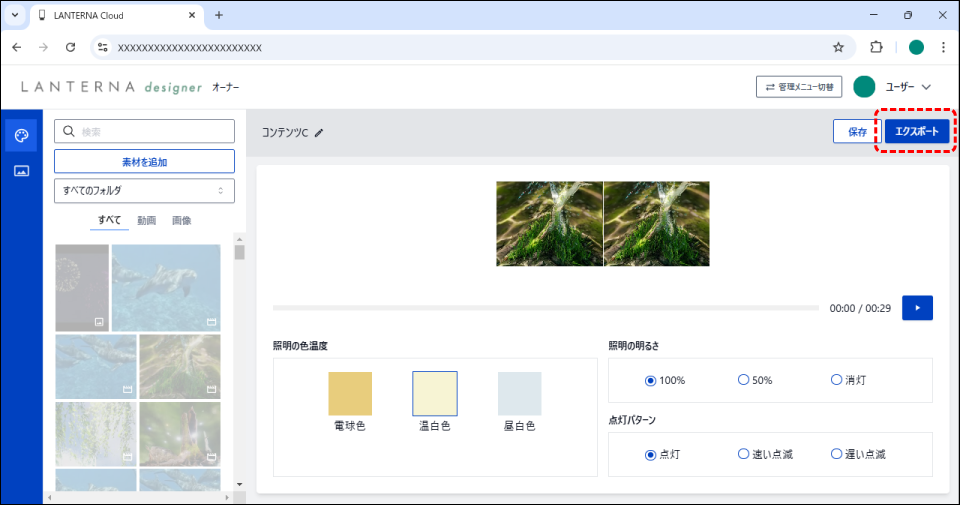Select 50% brightness radio button

(x=743, y=380)
